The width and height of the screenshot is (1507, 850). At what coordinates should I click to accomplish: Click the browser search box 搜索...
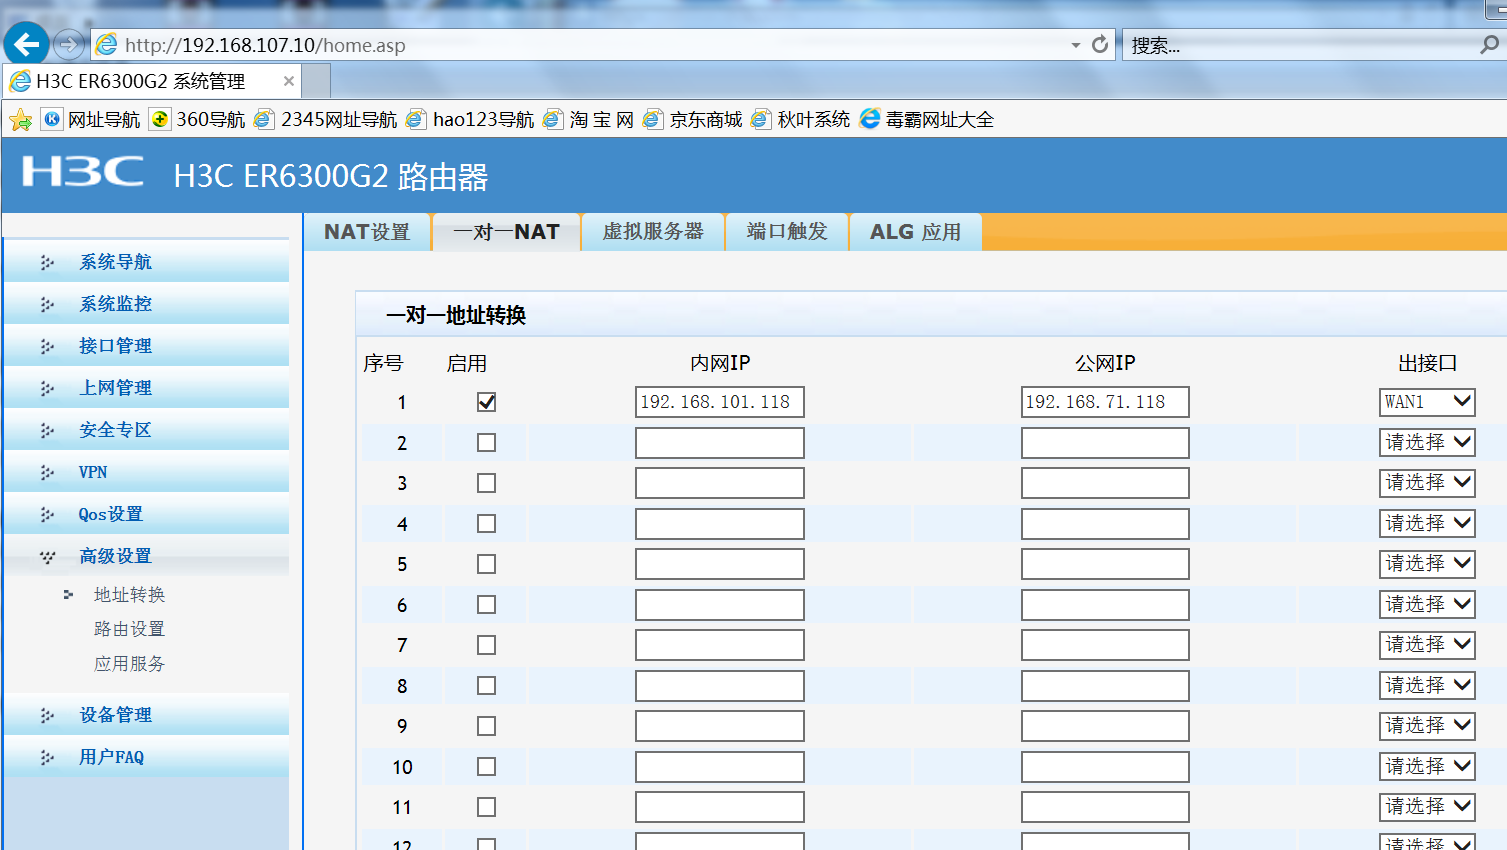(1300, 45)
